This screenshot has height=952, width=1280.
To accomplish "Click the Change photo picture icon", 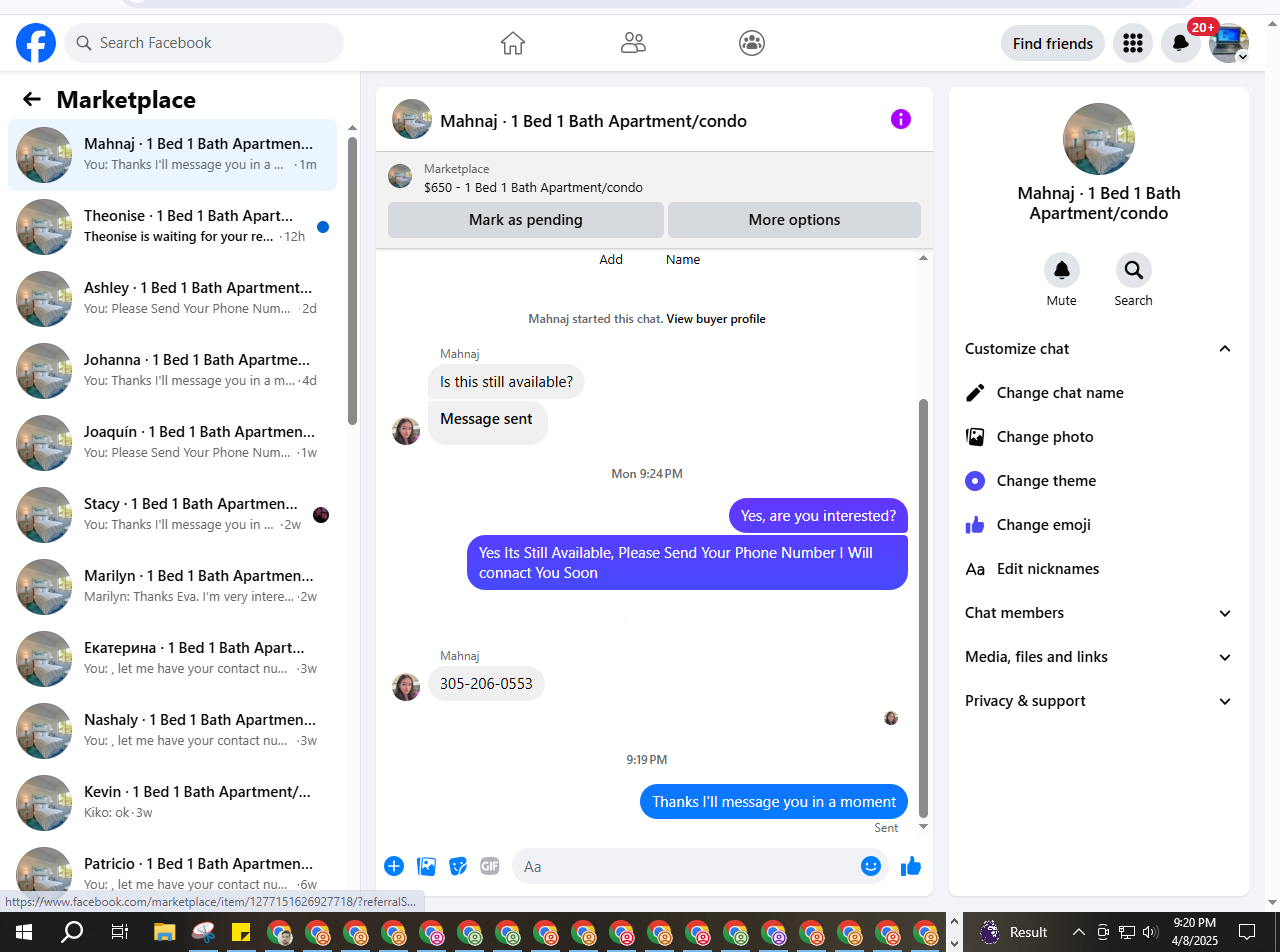I will 975,437.
